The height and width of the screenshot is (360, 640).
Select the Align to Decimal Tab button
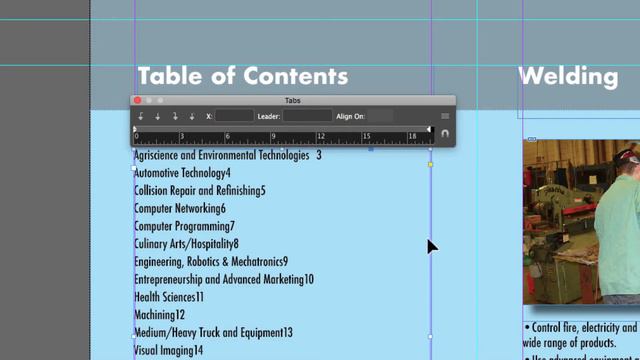pos(192,116)
